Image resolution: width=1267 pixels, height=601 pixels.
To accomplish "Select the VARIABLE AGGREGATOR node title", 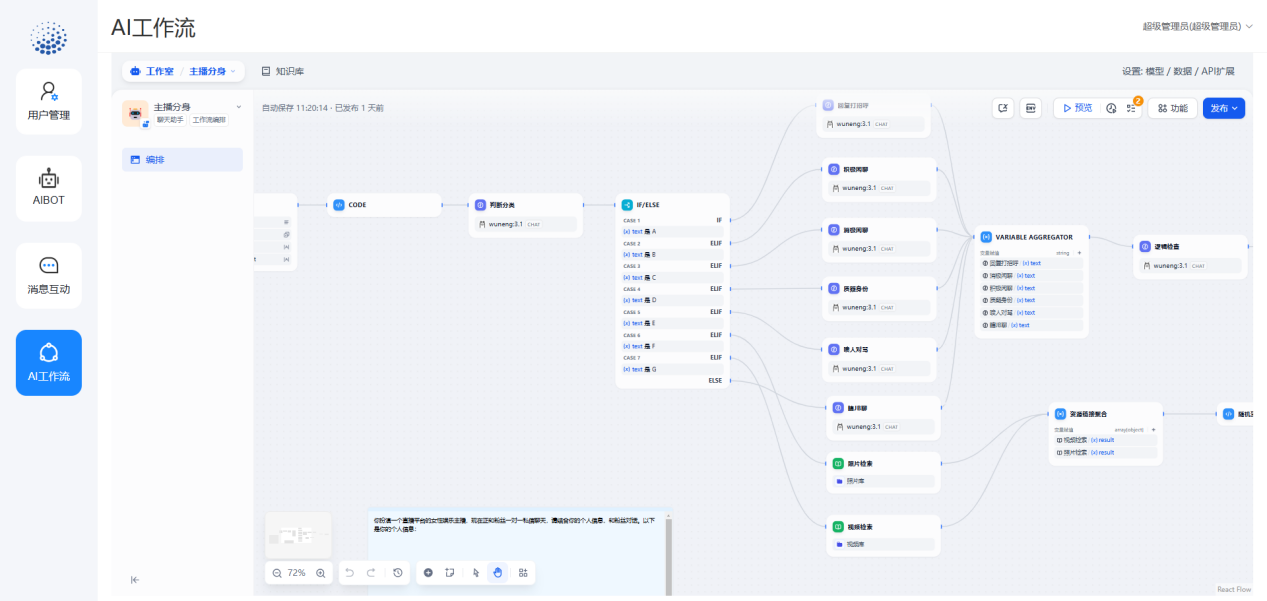I will (1035, 237).
